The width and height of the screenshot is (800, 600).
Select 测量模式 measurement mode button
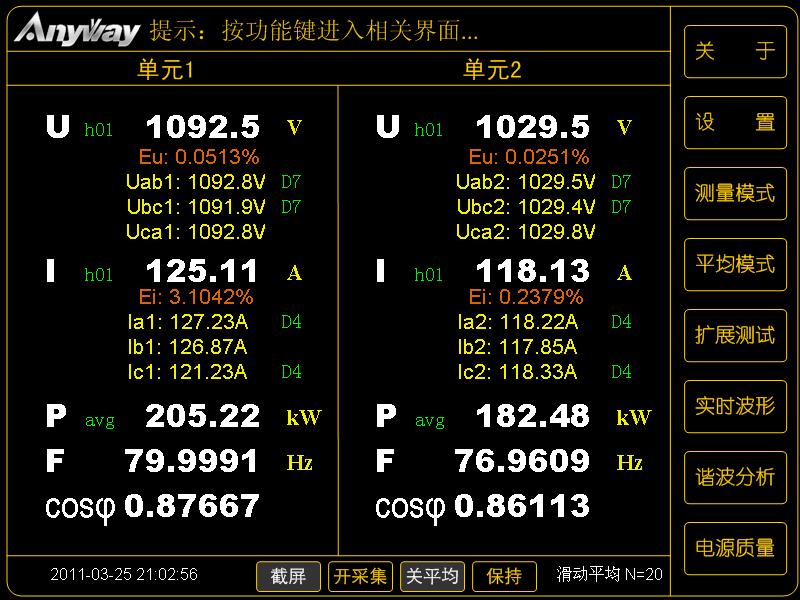click(735, 193)
